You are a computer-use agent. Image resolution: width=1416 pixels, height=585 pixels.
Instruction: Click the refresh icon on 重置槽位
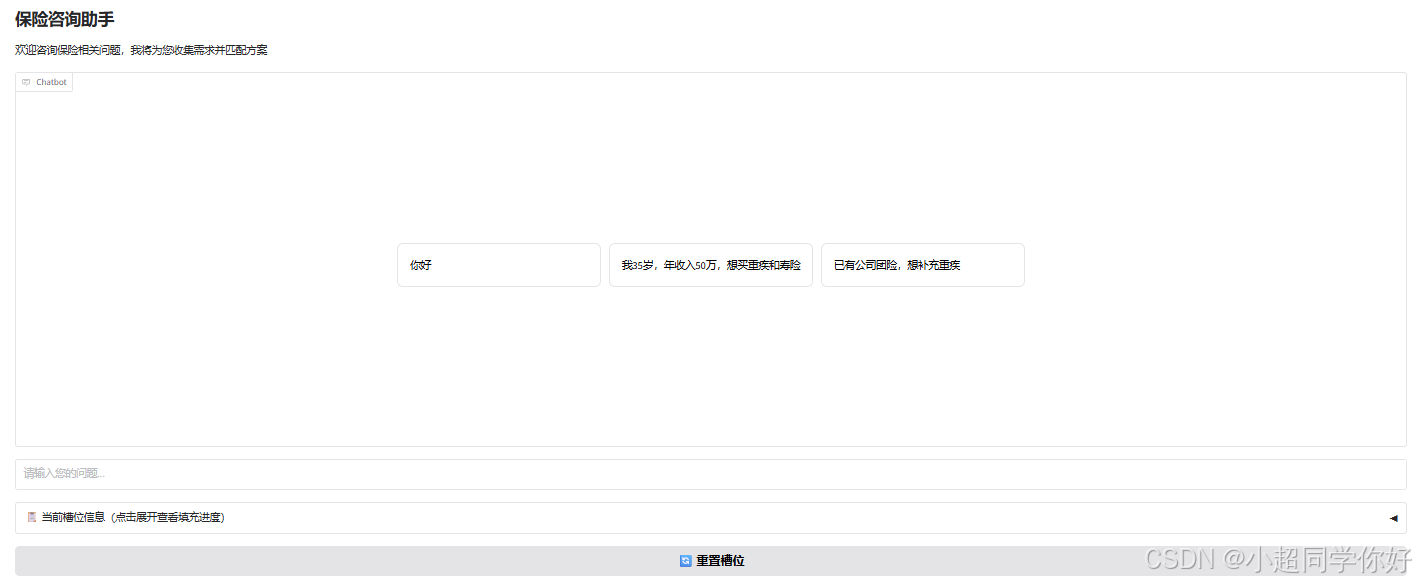tap(685, 561)
